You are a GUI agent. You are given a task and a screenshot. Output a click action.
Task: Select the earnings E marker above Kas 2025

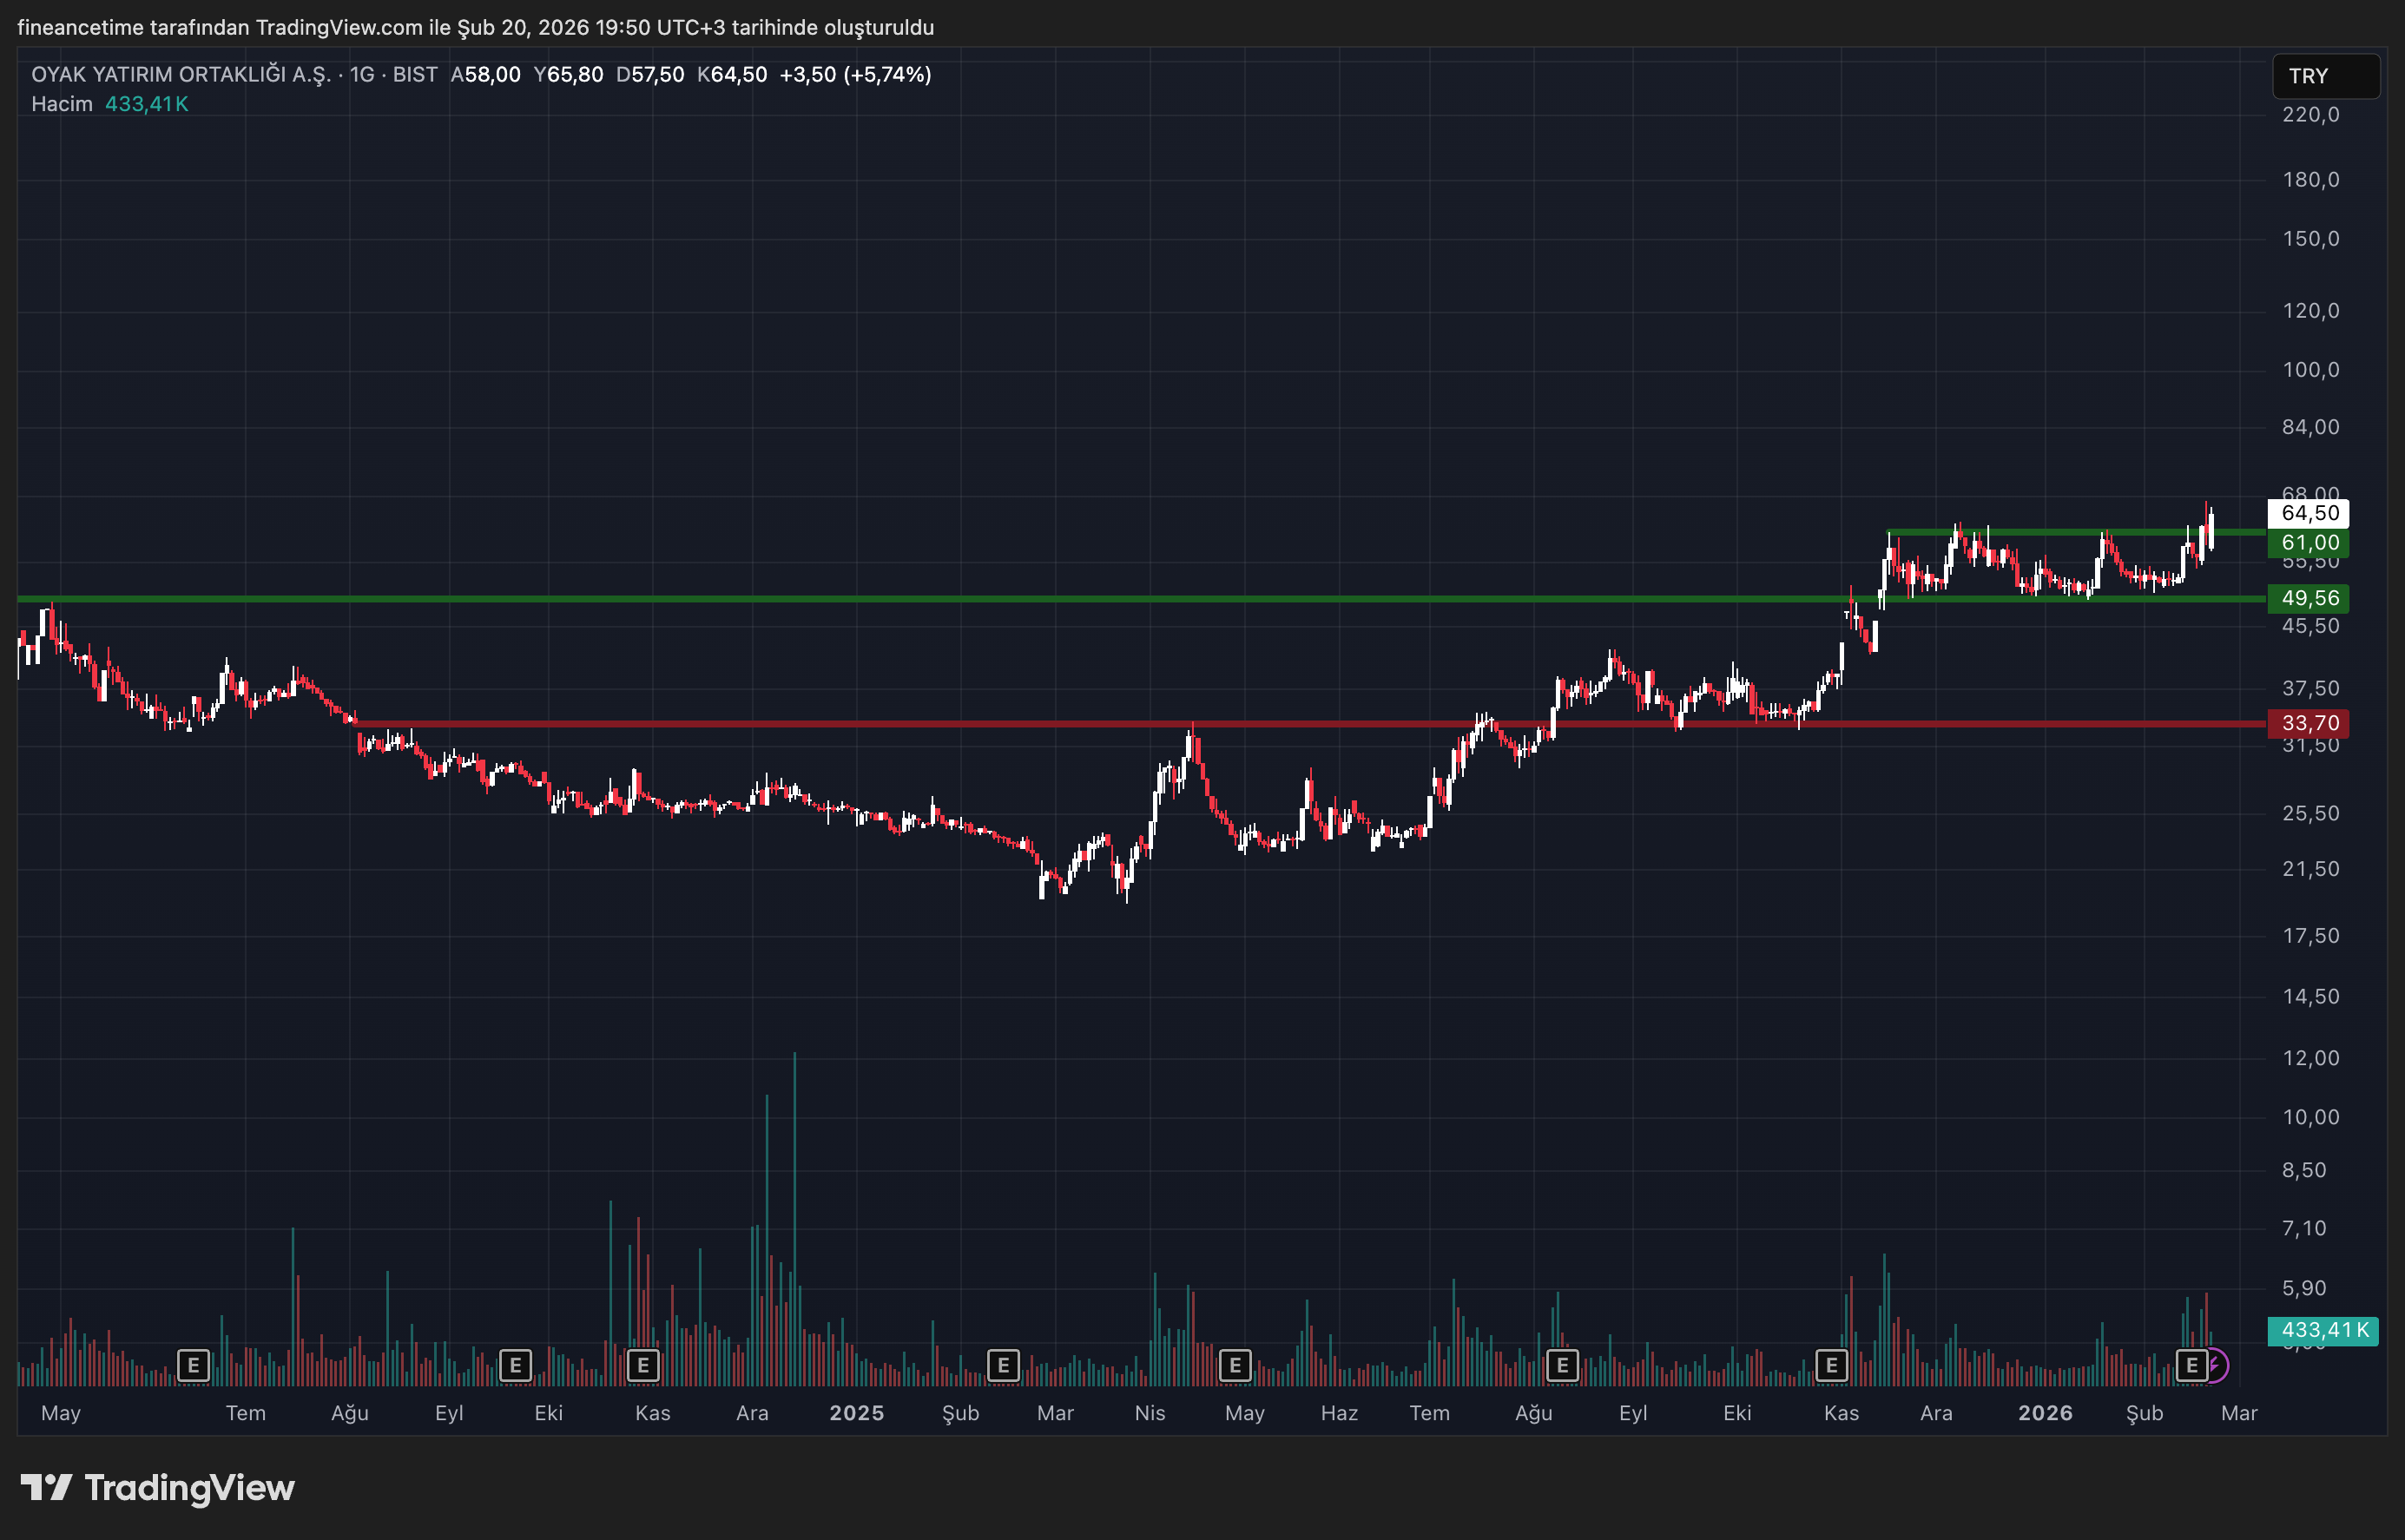tap(1831, 1365)
